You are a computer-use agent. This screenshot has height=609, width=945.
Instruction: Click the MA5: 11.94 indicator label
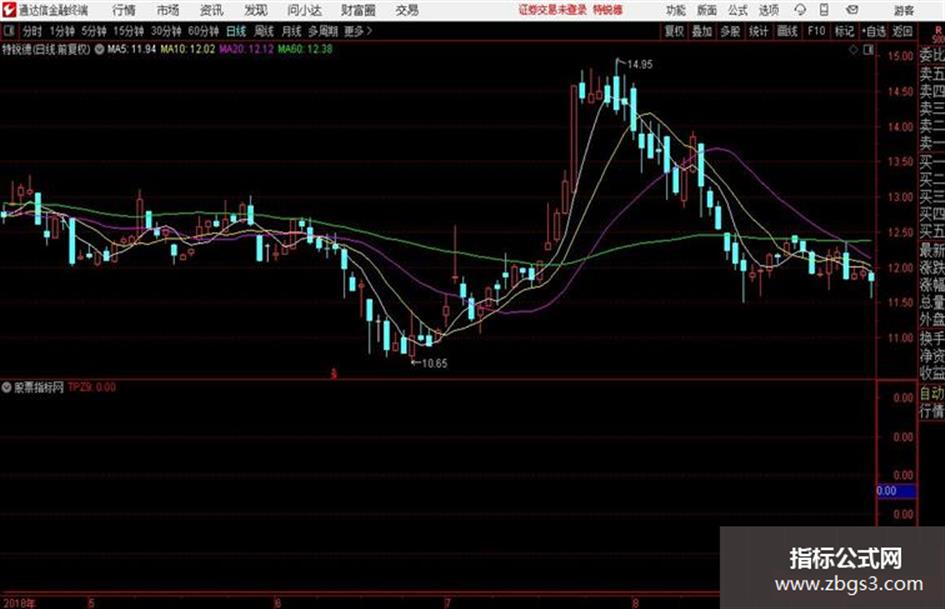(131, 49)
